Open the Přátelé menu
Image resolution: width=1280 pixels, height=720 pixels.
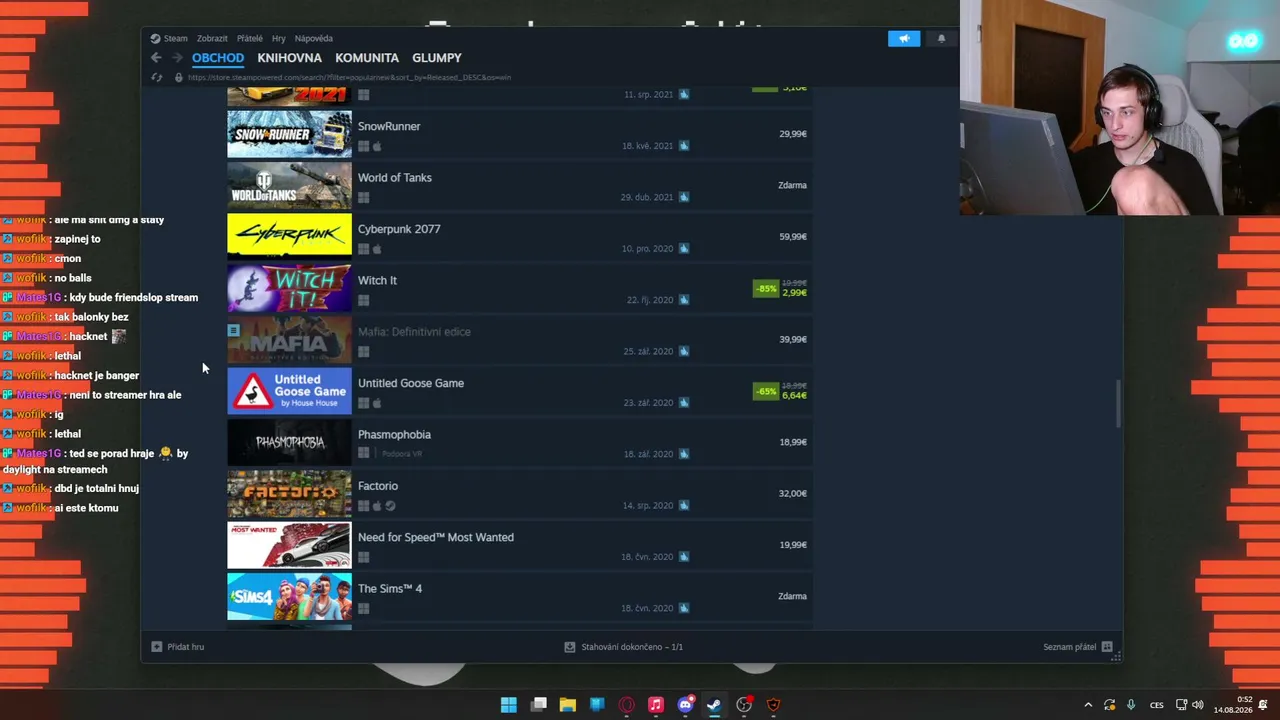[x=250, y=39]
